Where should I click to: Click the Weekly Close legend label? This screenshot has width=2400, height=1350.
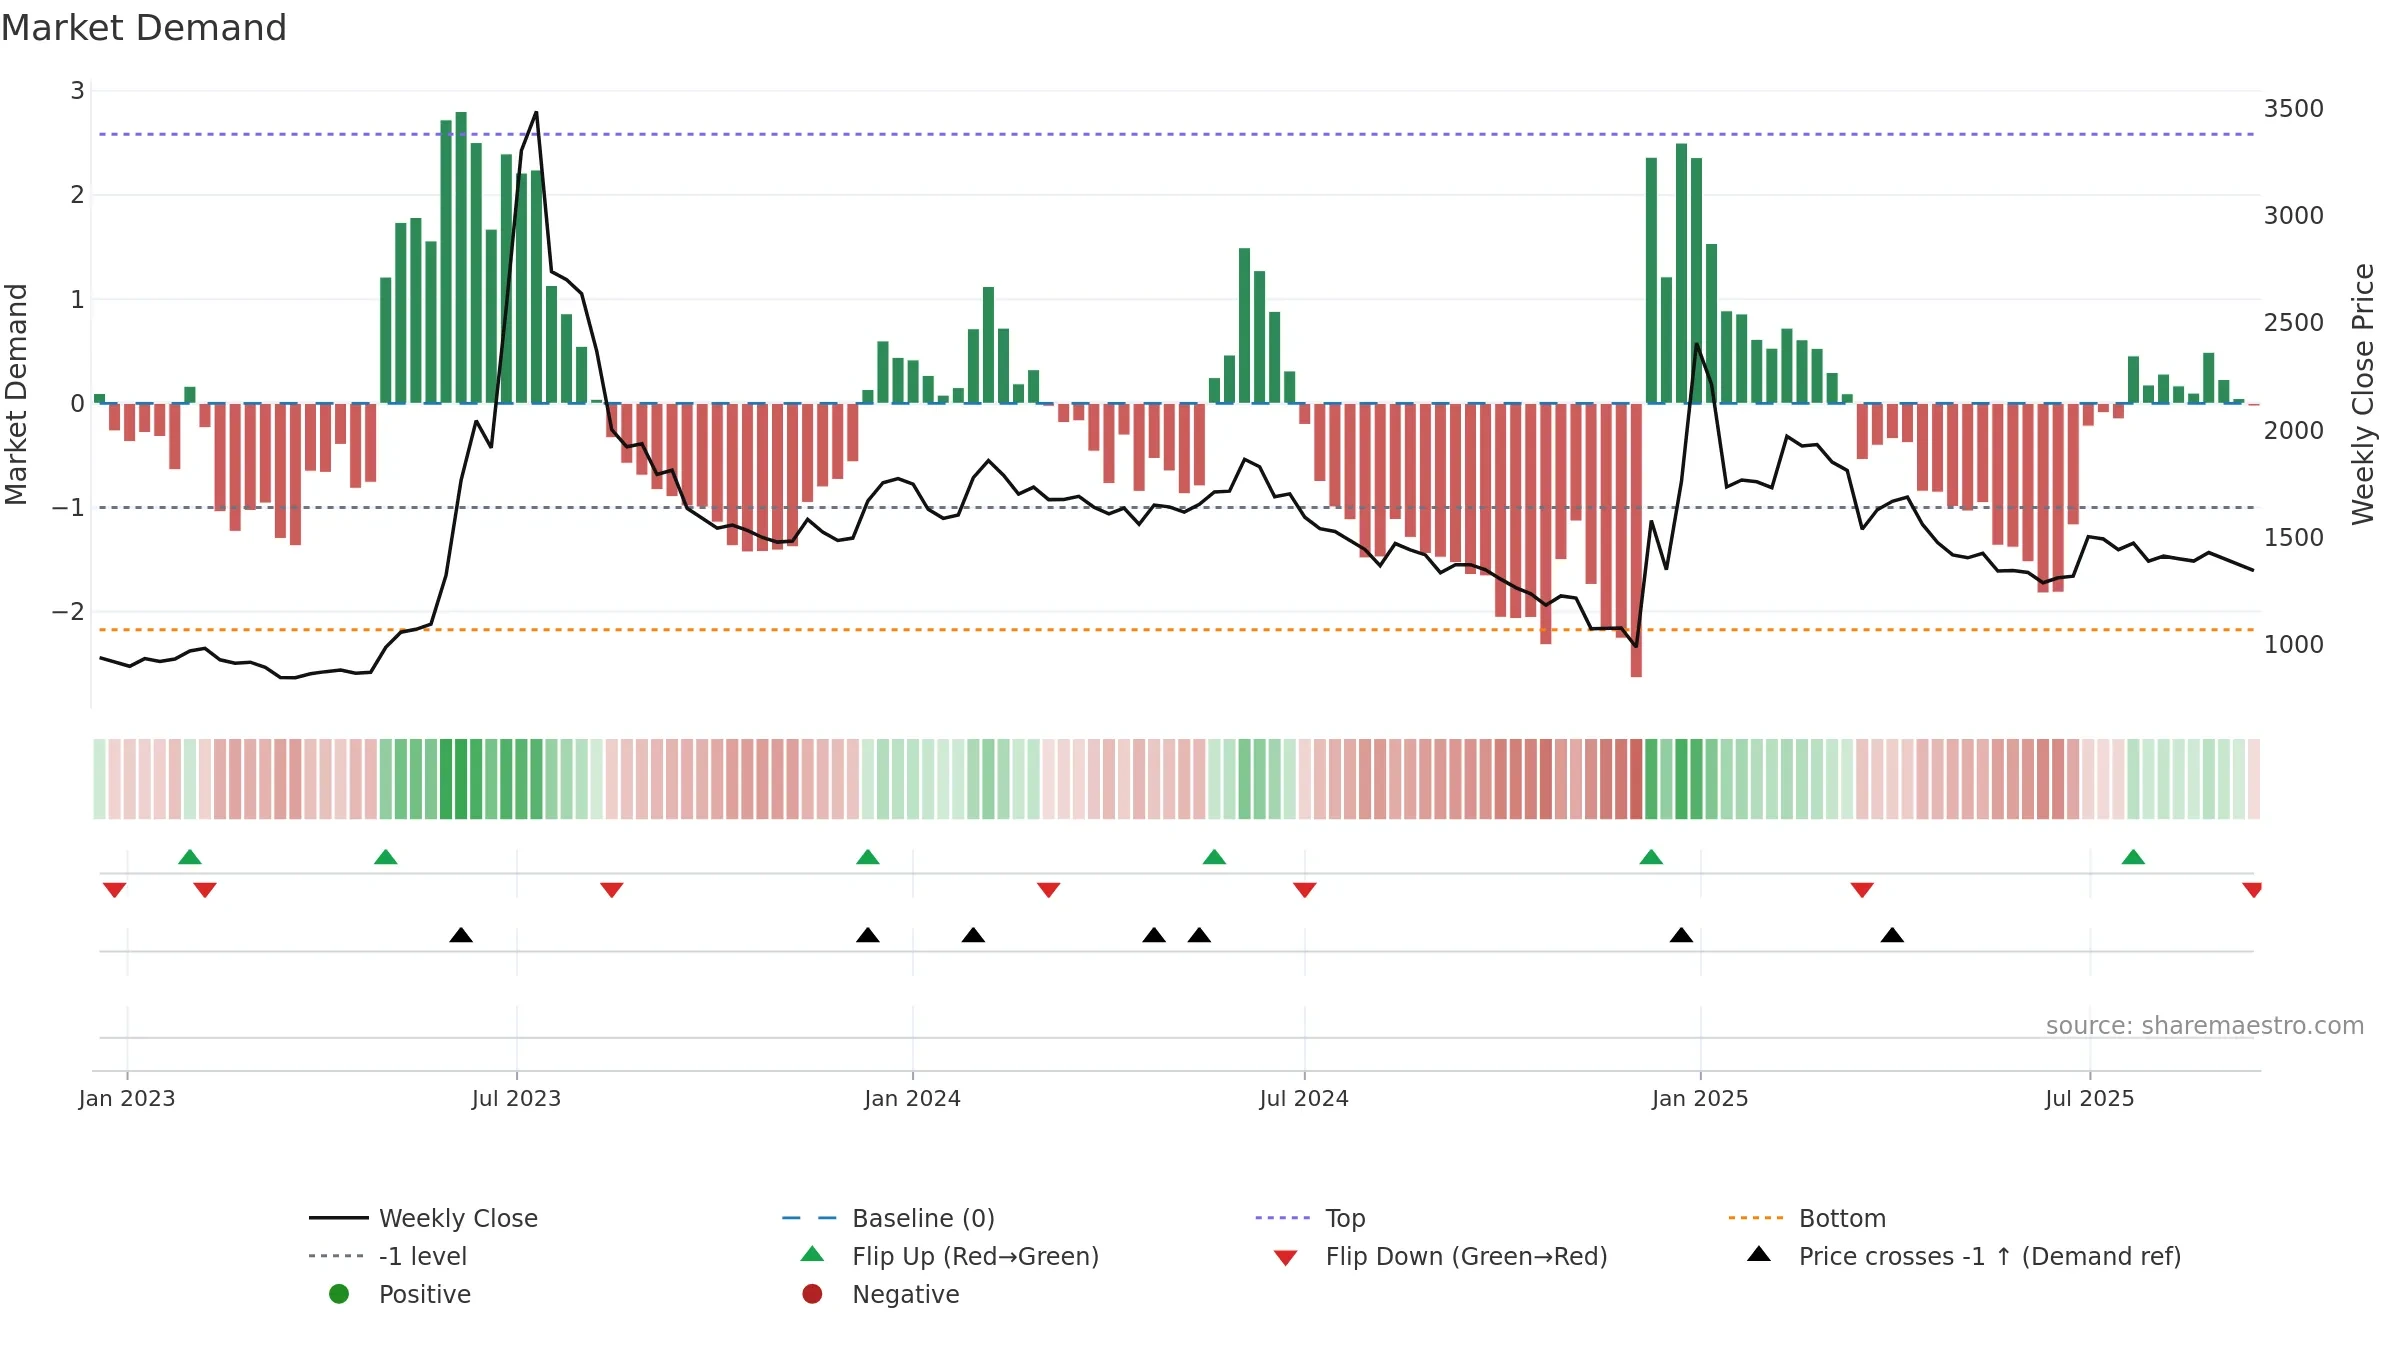458,1218
